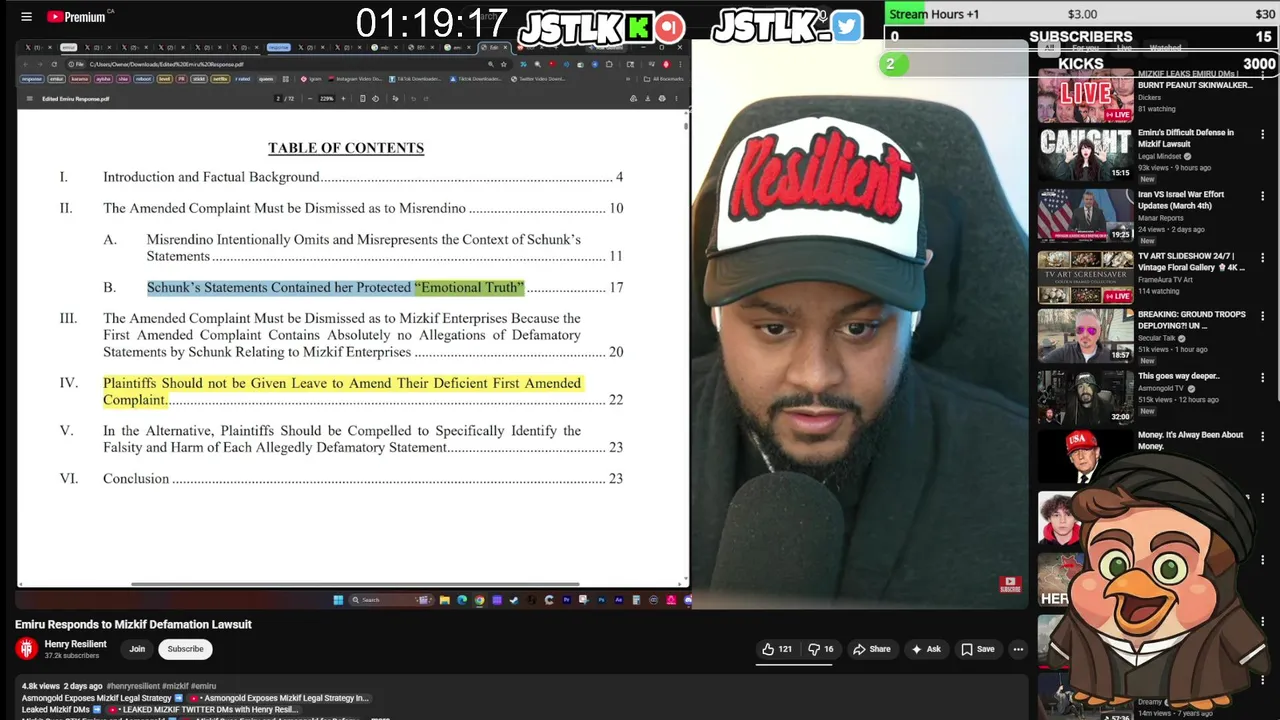Like the video with 121 likes

[778, 649]
